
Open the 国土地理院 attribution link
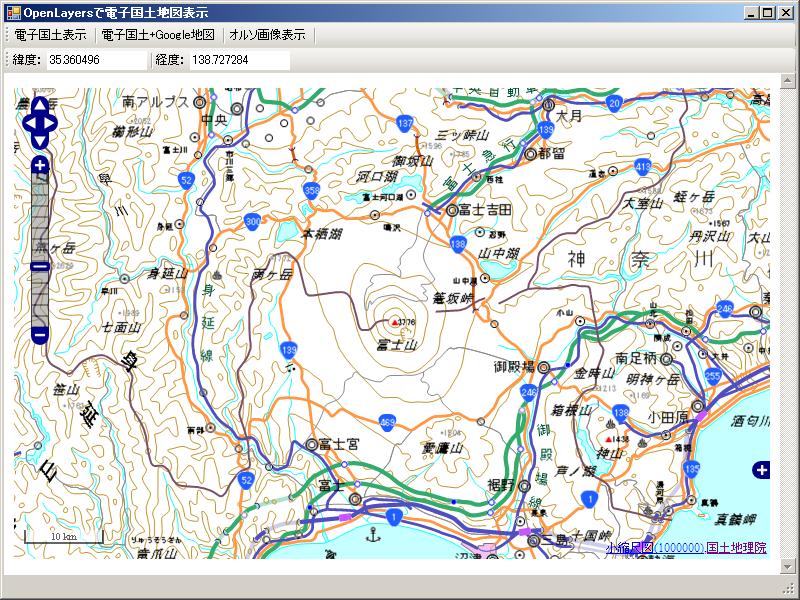click(737, 548)
